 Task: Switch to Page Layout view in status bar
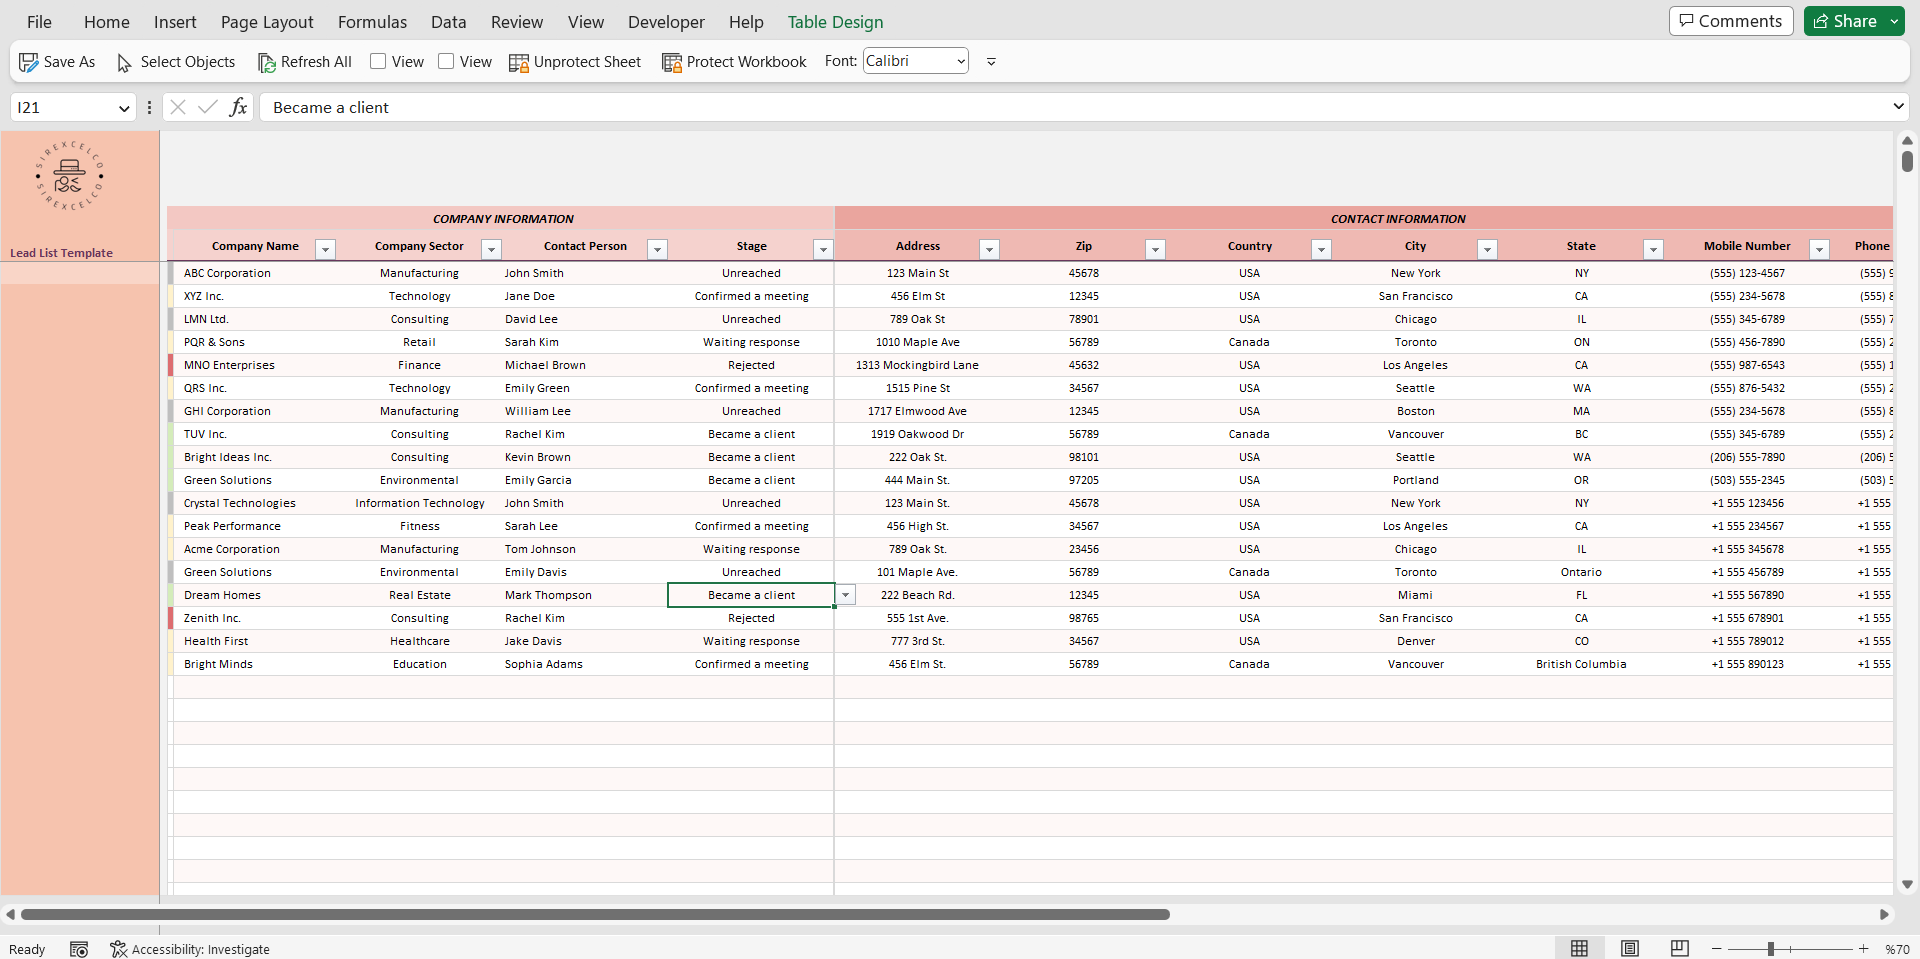tap(1630, 948)
